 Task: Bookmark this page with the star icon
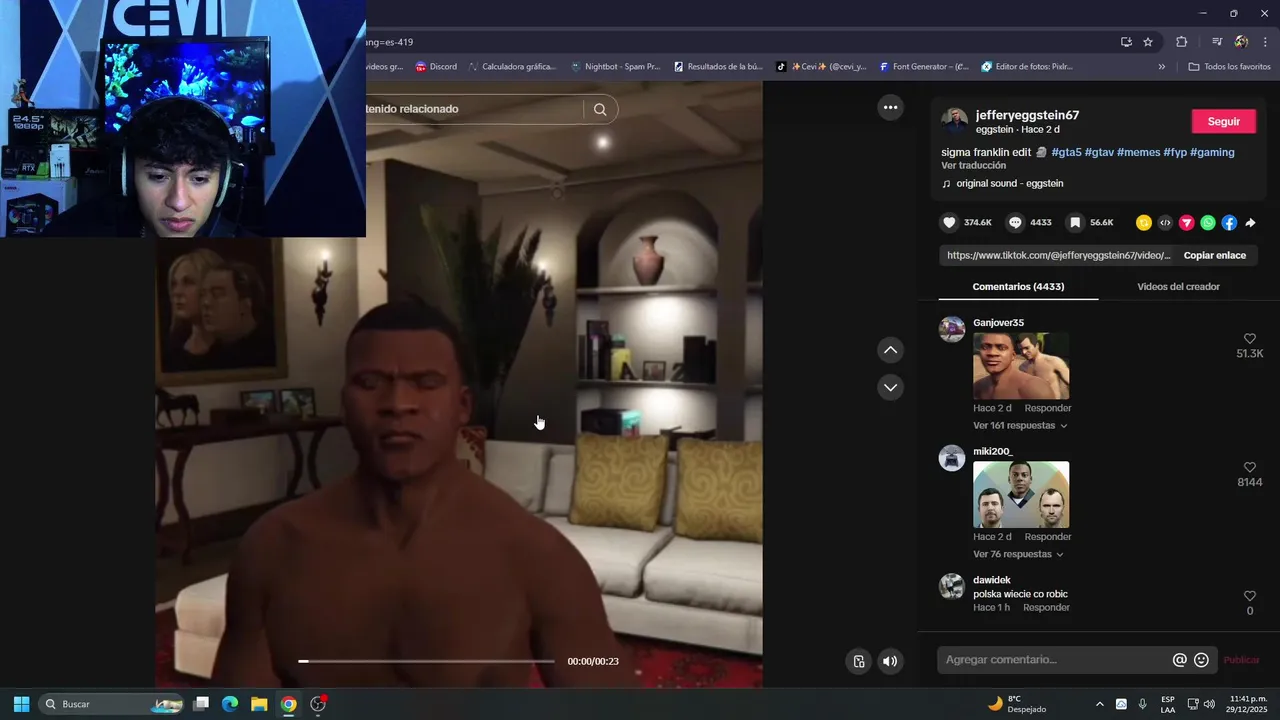point(1148,42)
